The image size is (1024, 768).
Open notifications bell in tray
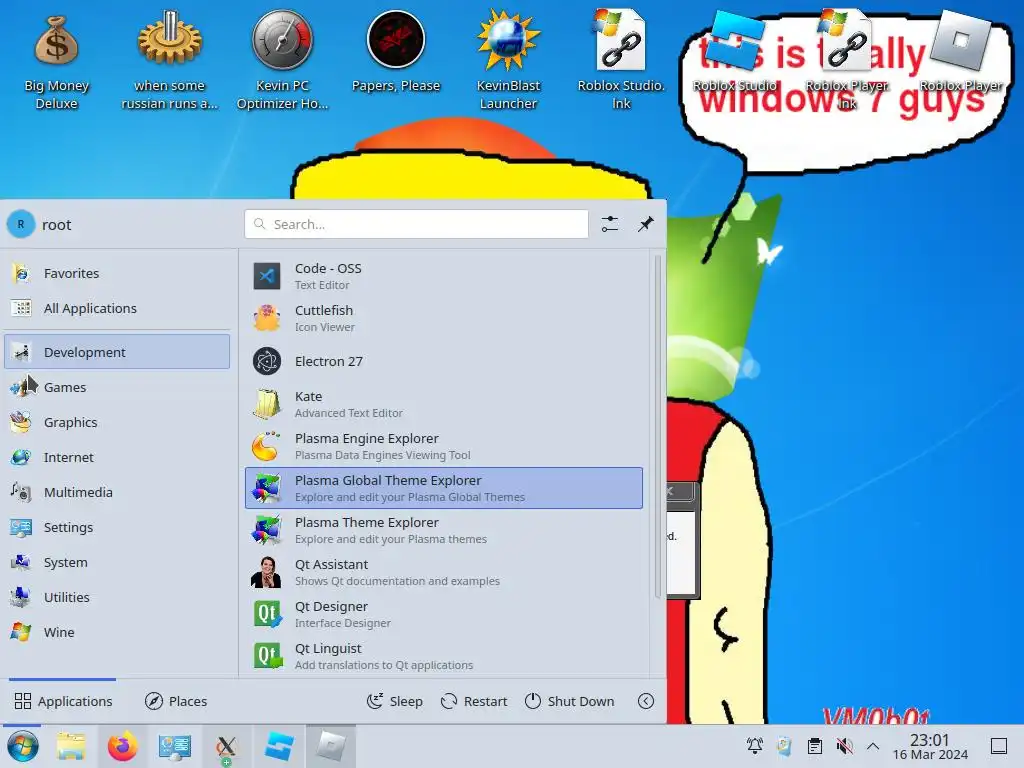754,745
